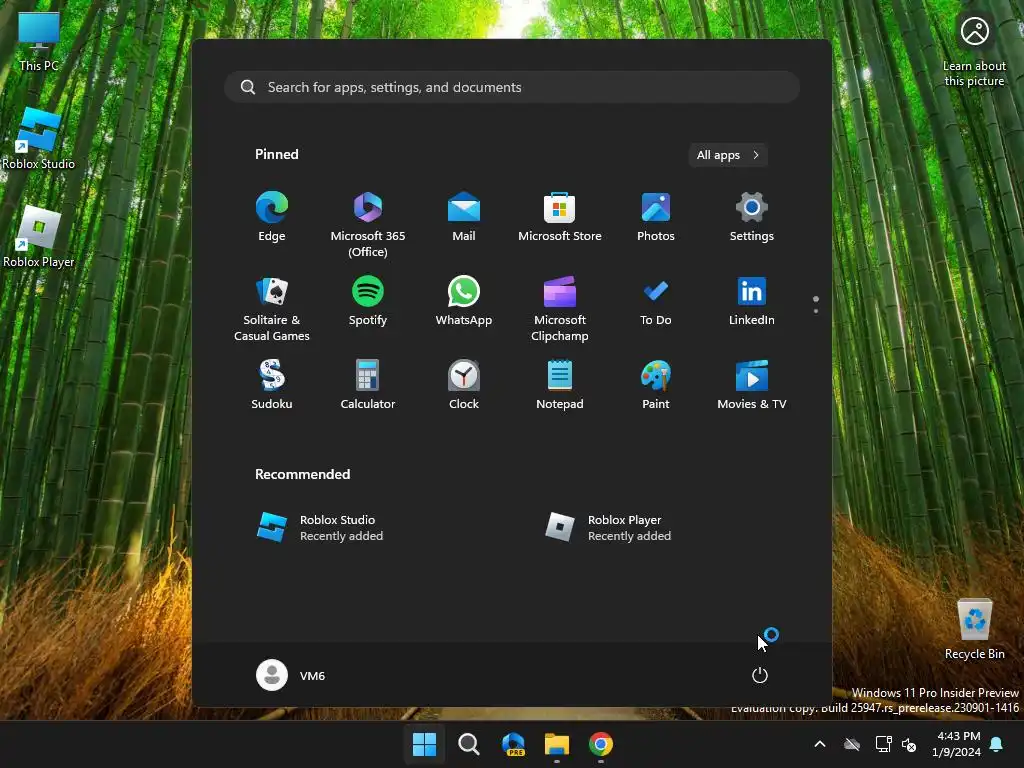Select Roblox Studio desktop shortcut

39,138
